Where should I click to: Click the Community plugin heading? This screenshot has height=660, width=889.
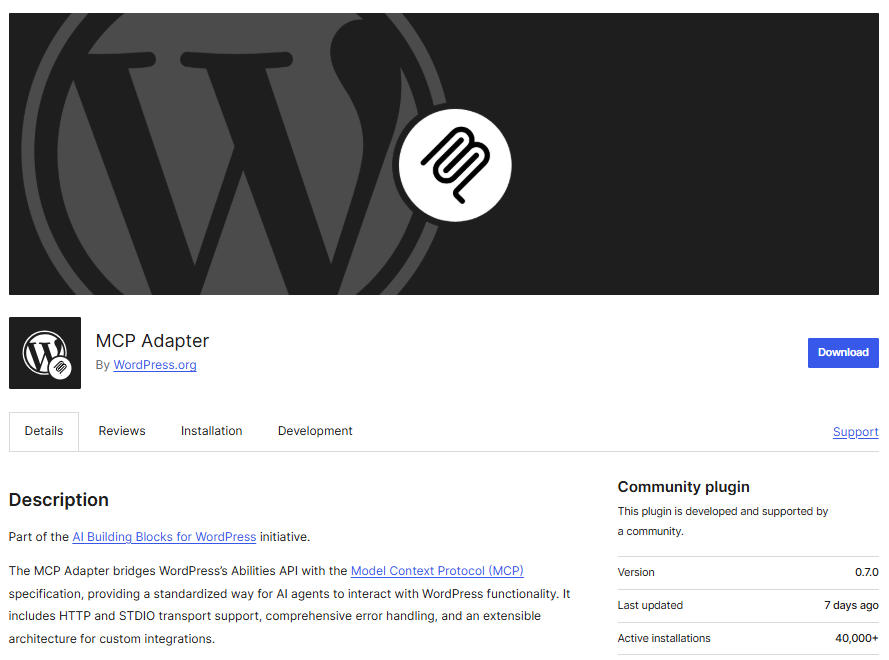point(684,486)
